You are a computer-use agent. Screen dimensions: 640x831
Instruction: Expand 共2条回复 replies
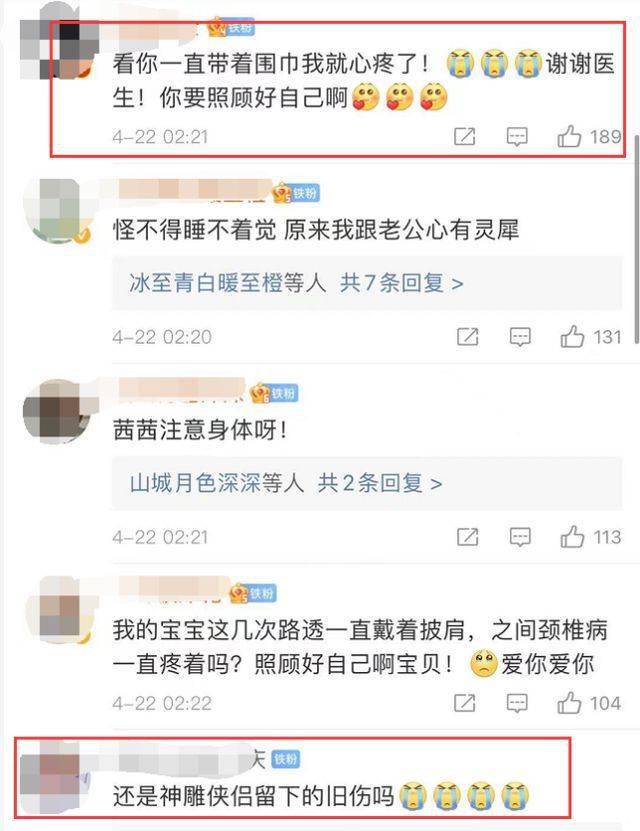380,483
